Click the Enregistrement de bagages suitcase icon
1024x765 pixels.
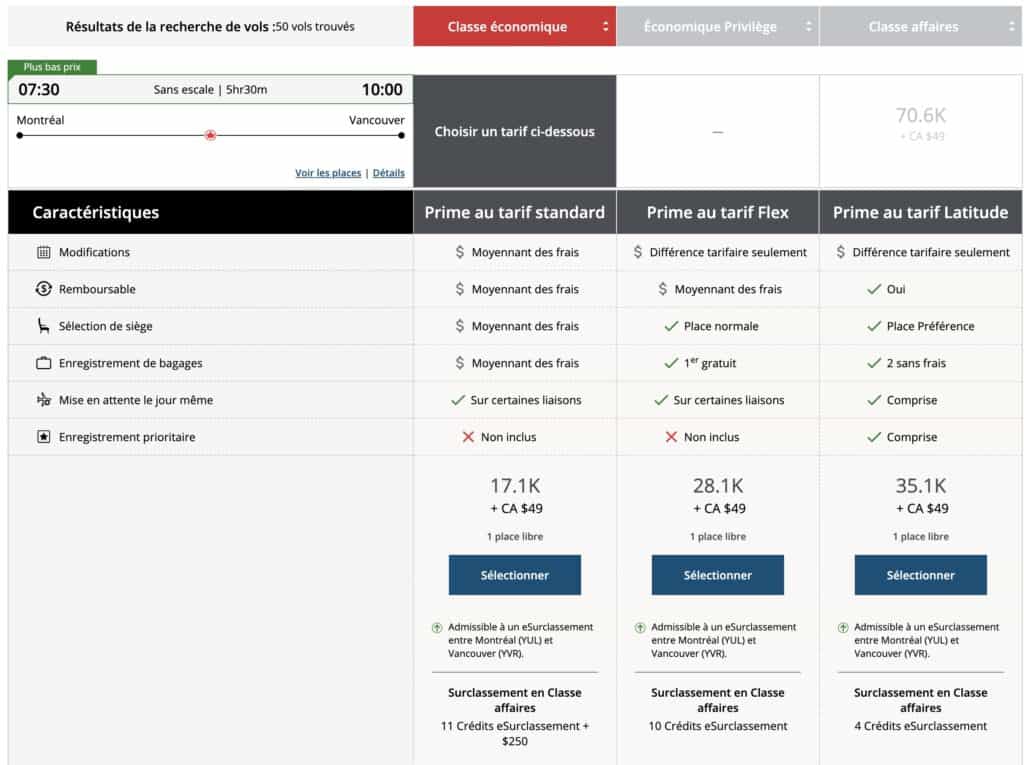point(43,363)
